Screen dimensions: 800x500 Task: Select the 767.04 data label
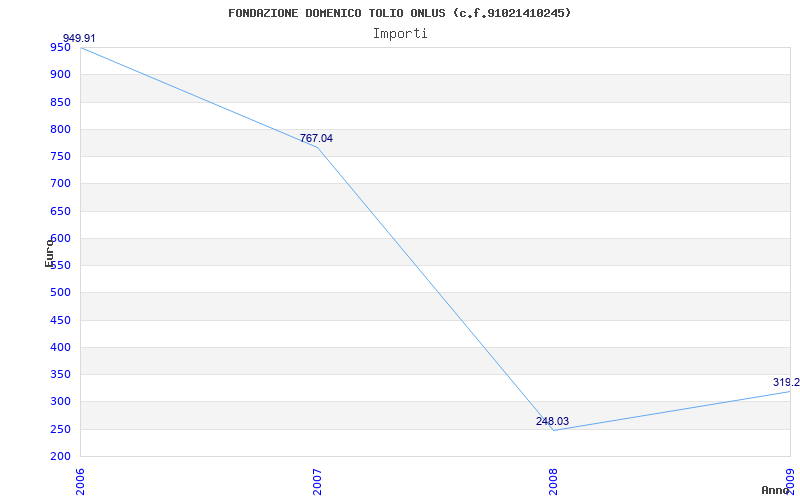(316, 138)
